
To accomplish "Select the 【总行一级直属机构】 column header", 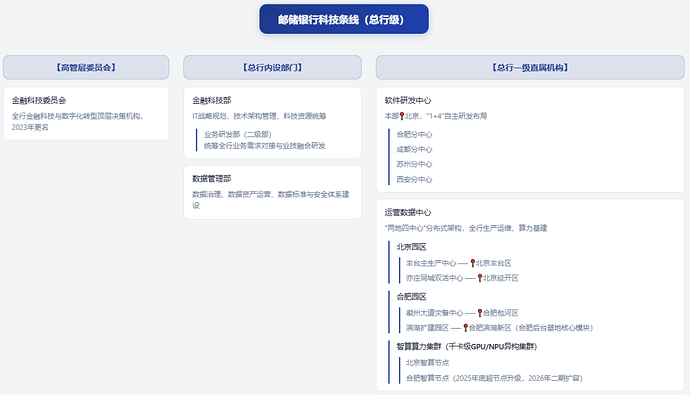I will pos(530,67).
